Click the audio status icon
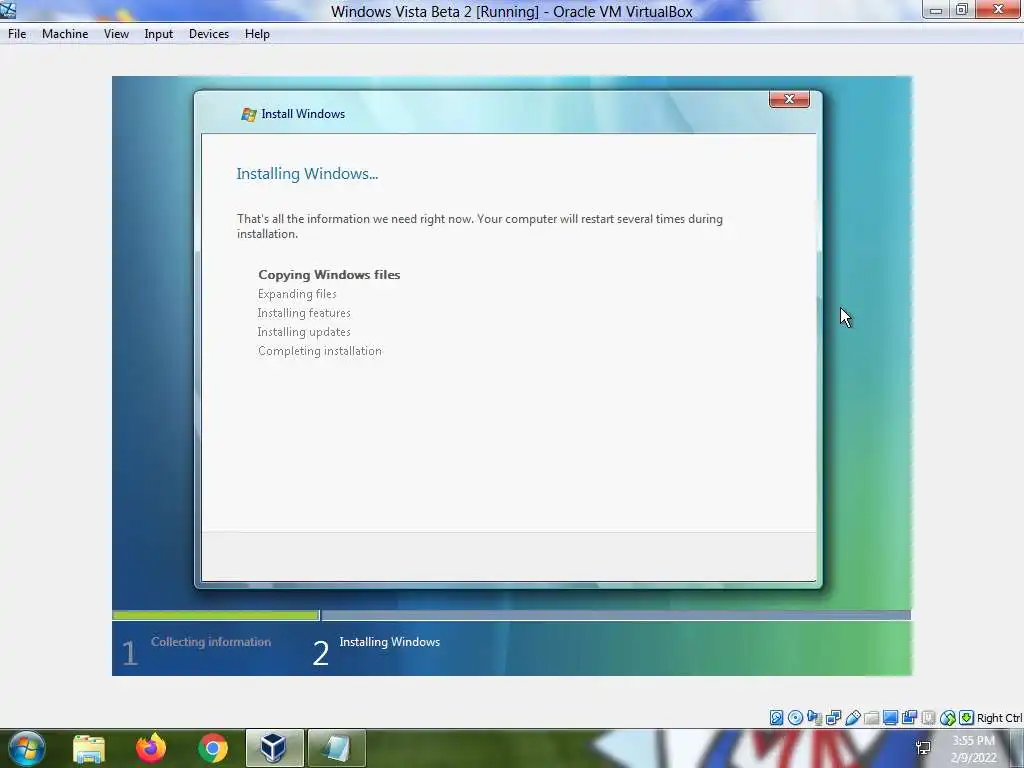 [814, 718]
